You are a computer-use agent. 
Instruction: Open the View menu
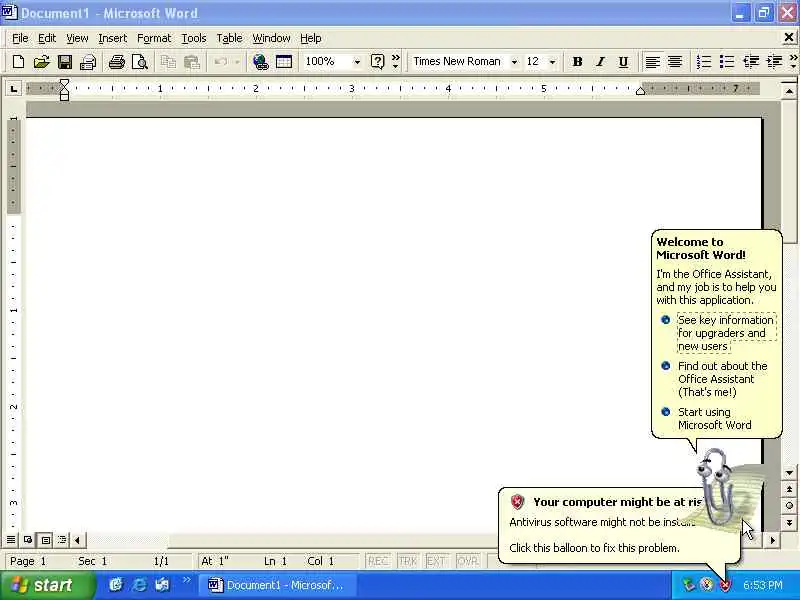coord(77,38)
